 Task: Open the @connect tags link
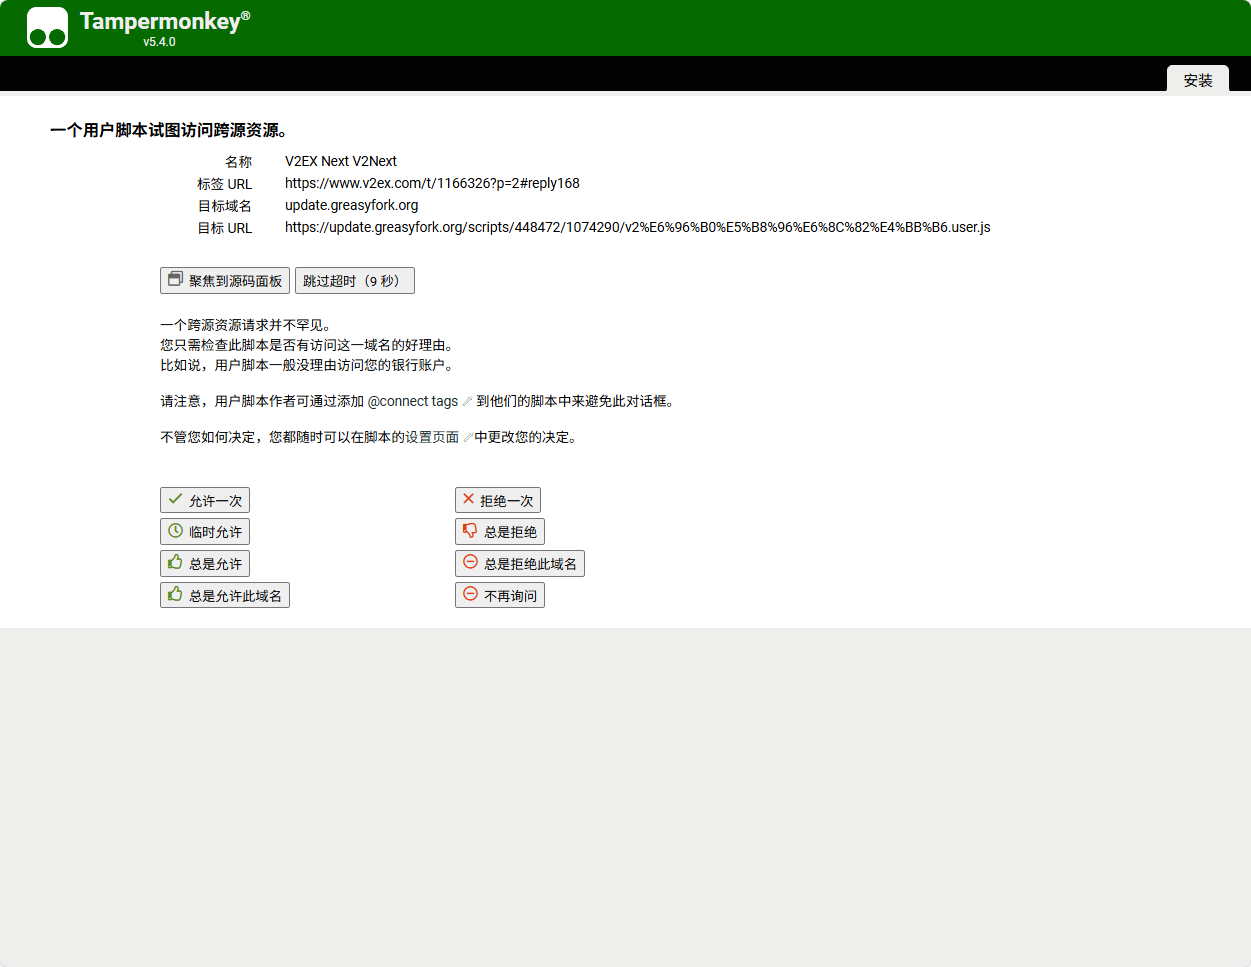[412, 401]
